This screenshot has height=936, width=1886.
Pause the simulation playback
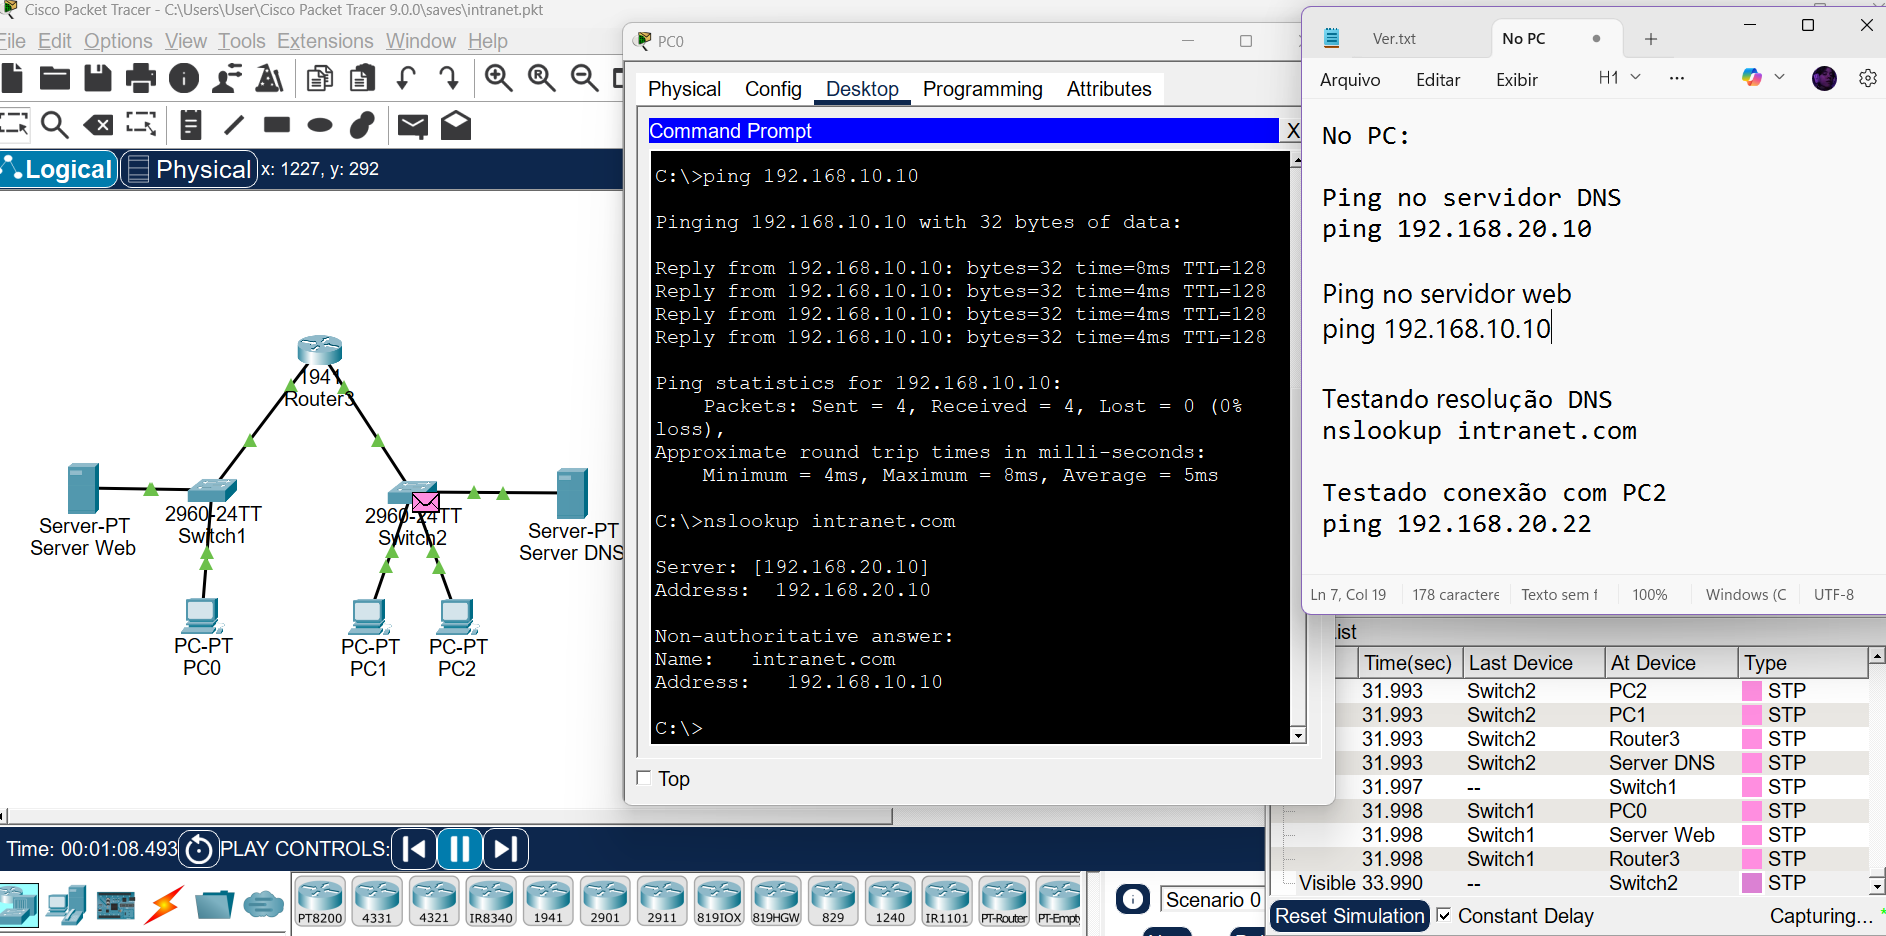[460, 849]
